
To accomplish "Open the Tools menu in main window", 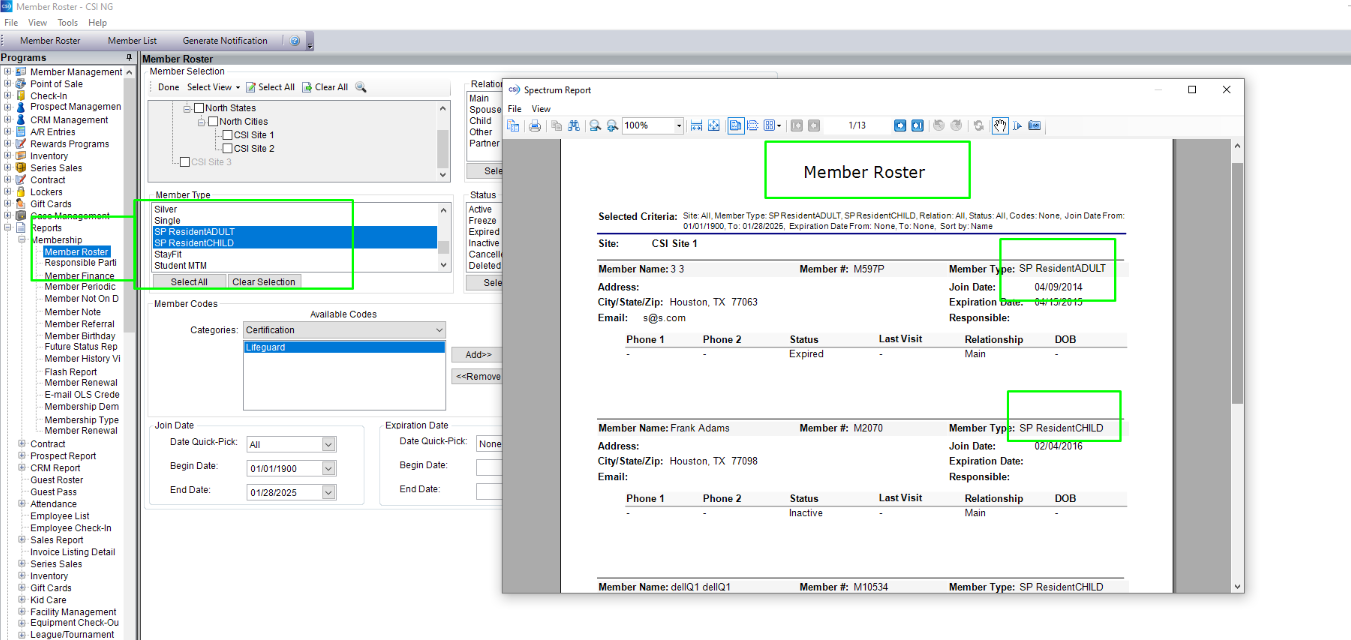I will pyautogui.click(x=68, y=22).
